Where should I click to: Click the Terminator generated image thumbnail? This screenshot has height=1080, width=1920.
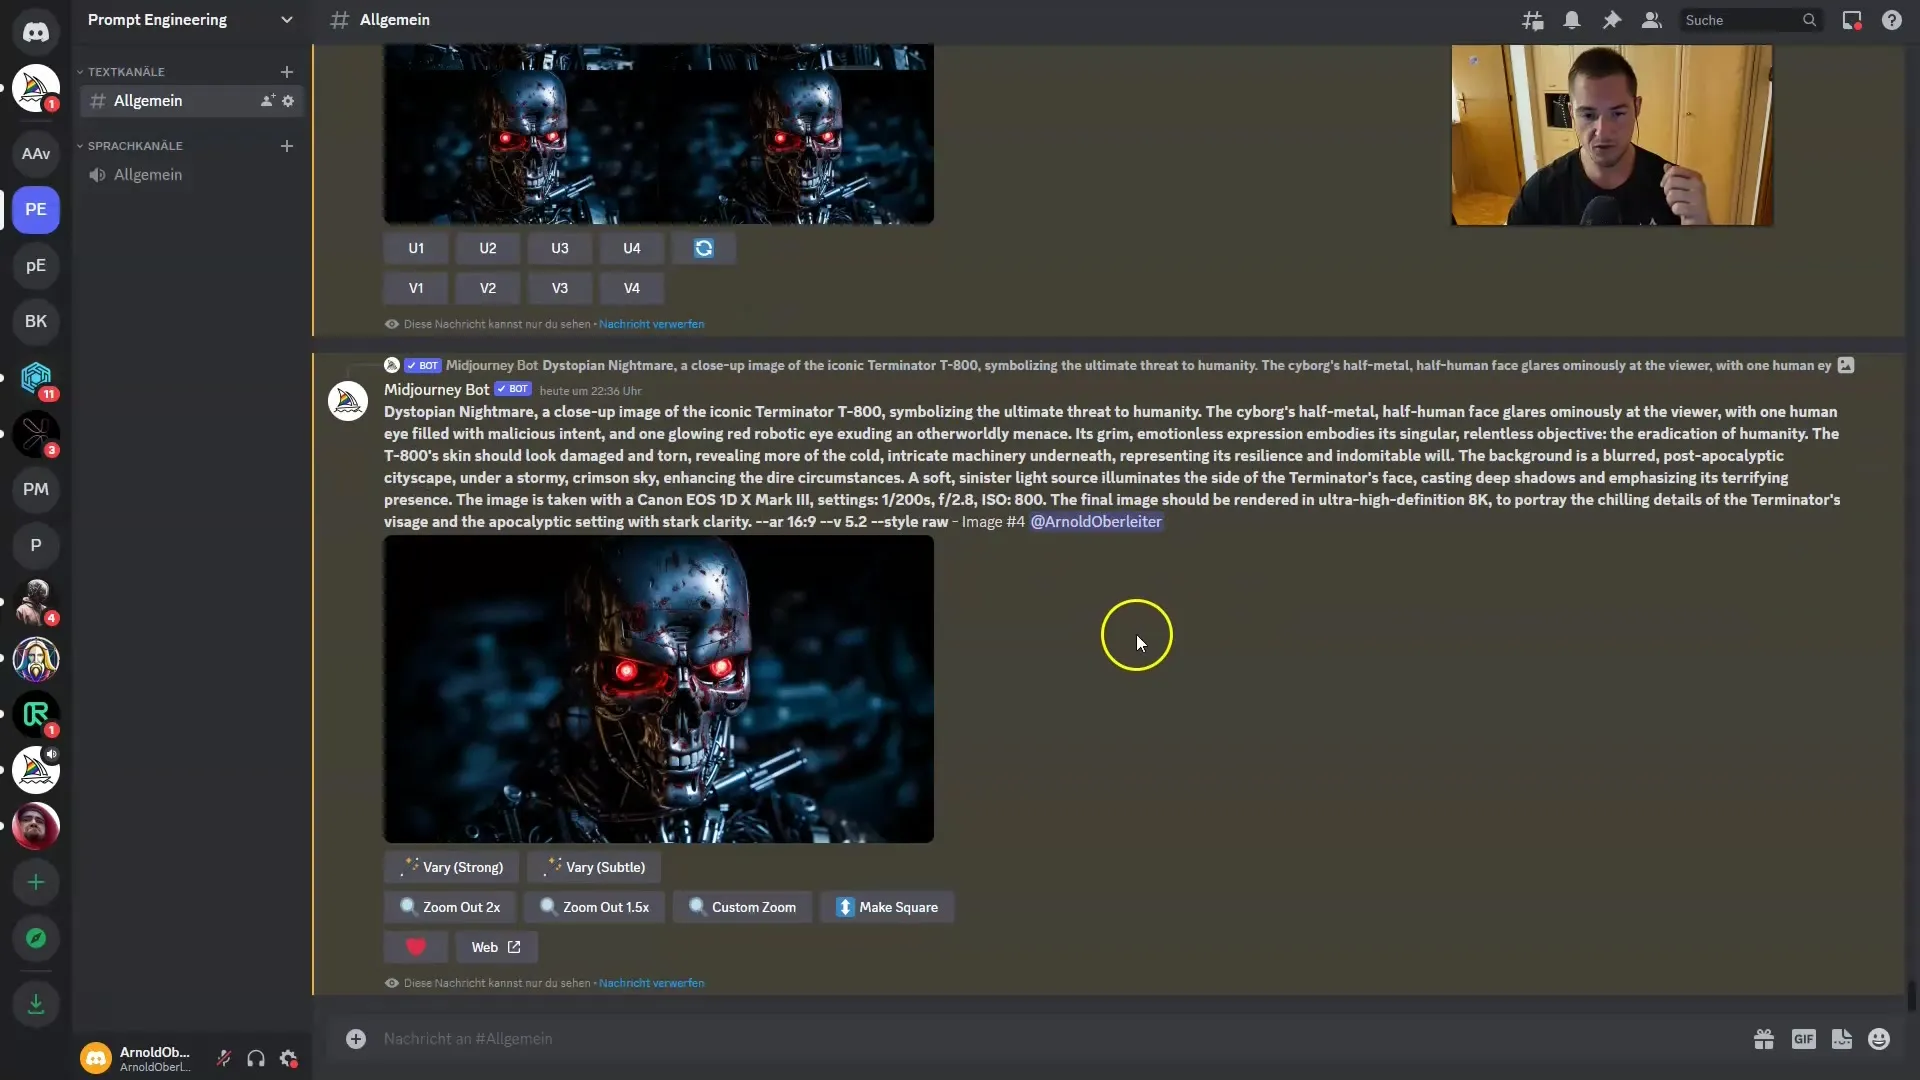[x=659, y=690]
